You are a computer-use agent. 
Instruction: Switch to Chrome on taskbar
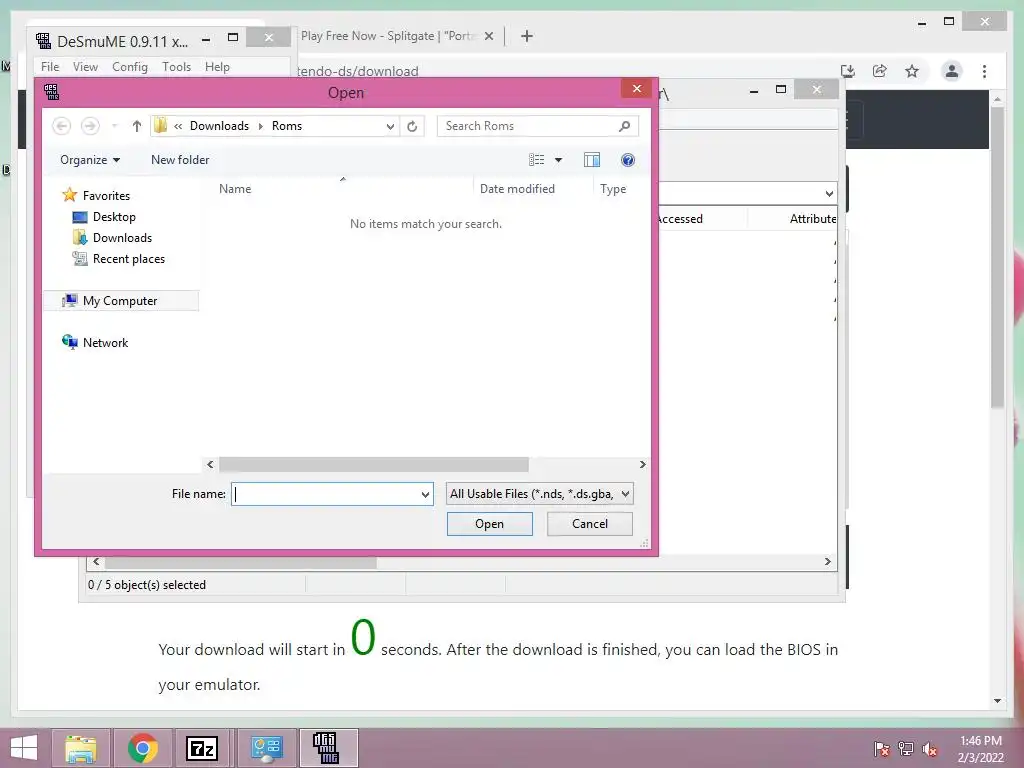point(143,748)
